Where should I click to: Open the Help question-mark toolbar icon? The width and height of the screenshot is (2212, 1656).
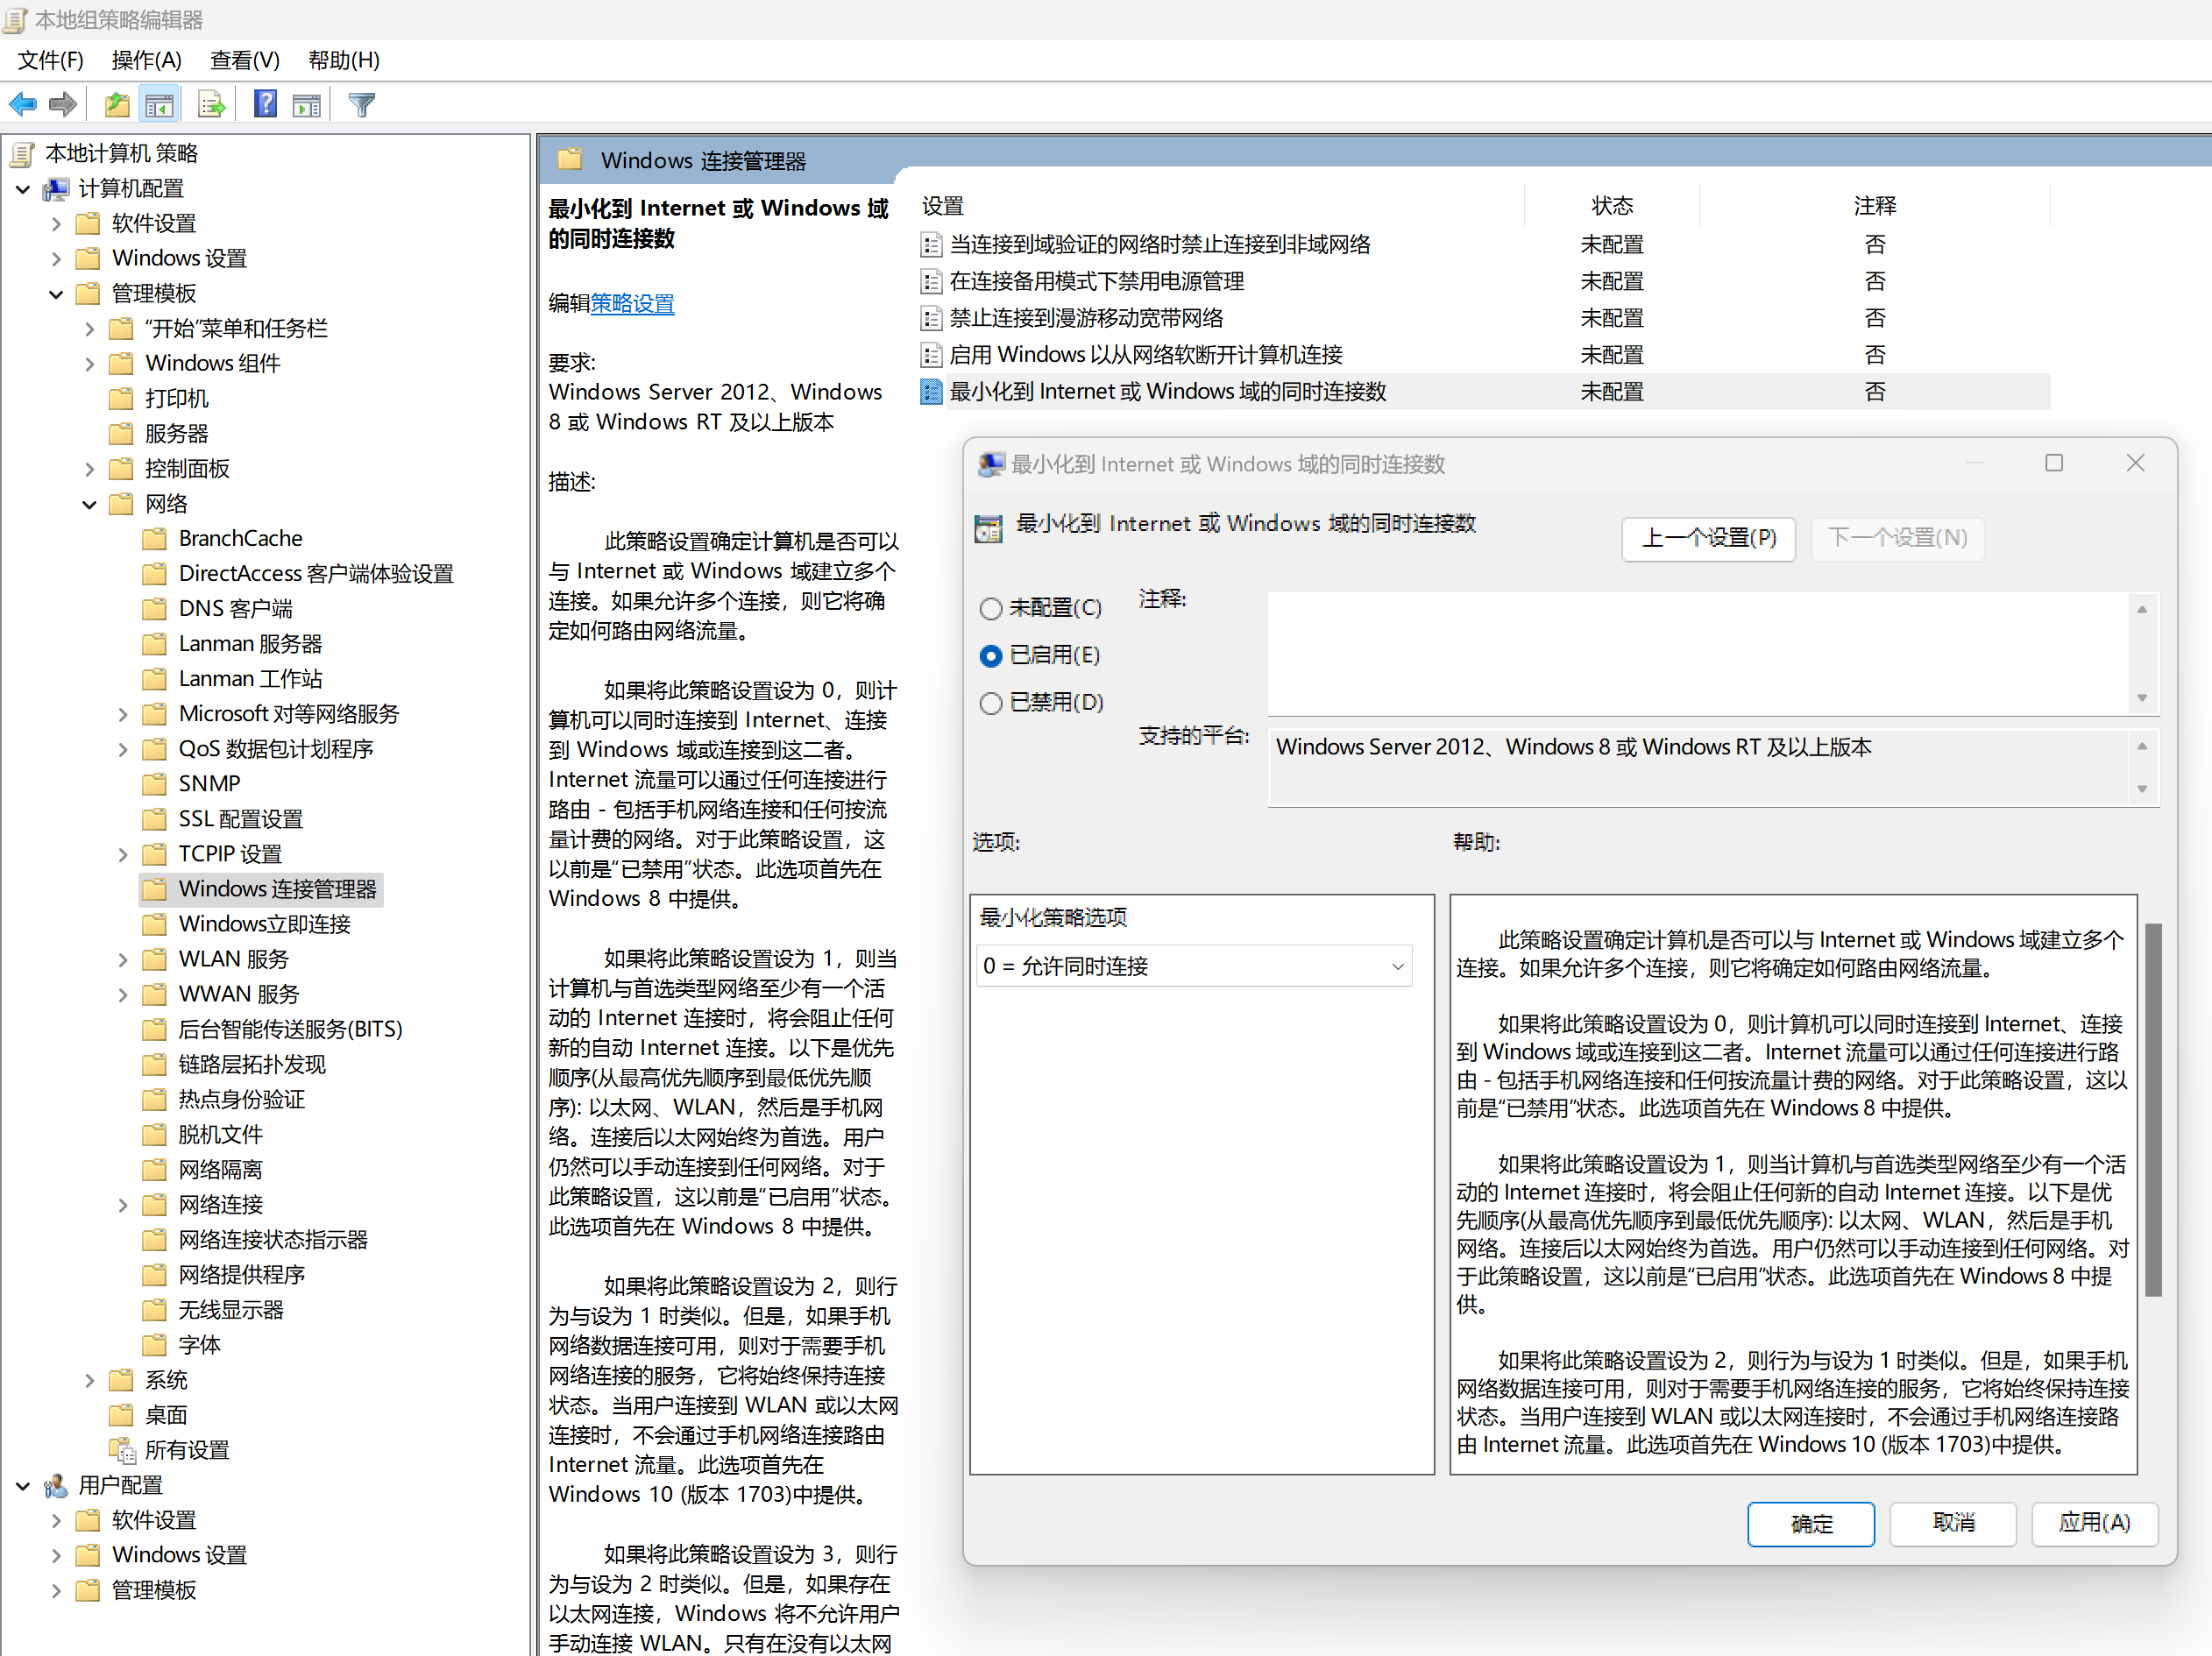pyautogui.click(x=265, y=104)
